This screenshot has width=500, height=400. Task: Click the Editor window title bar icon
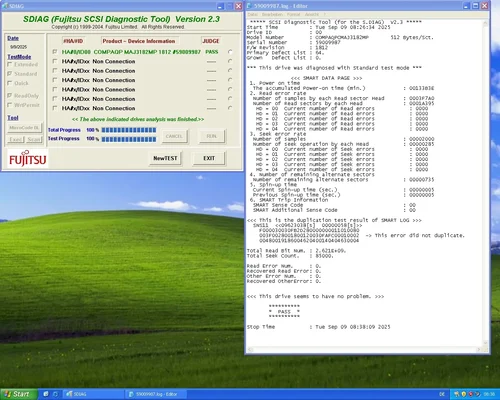pos(249,6)
